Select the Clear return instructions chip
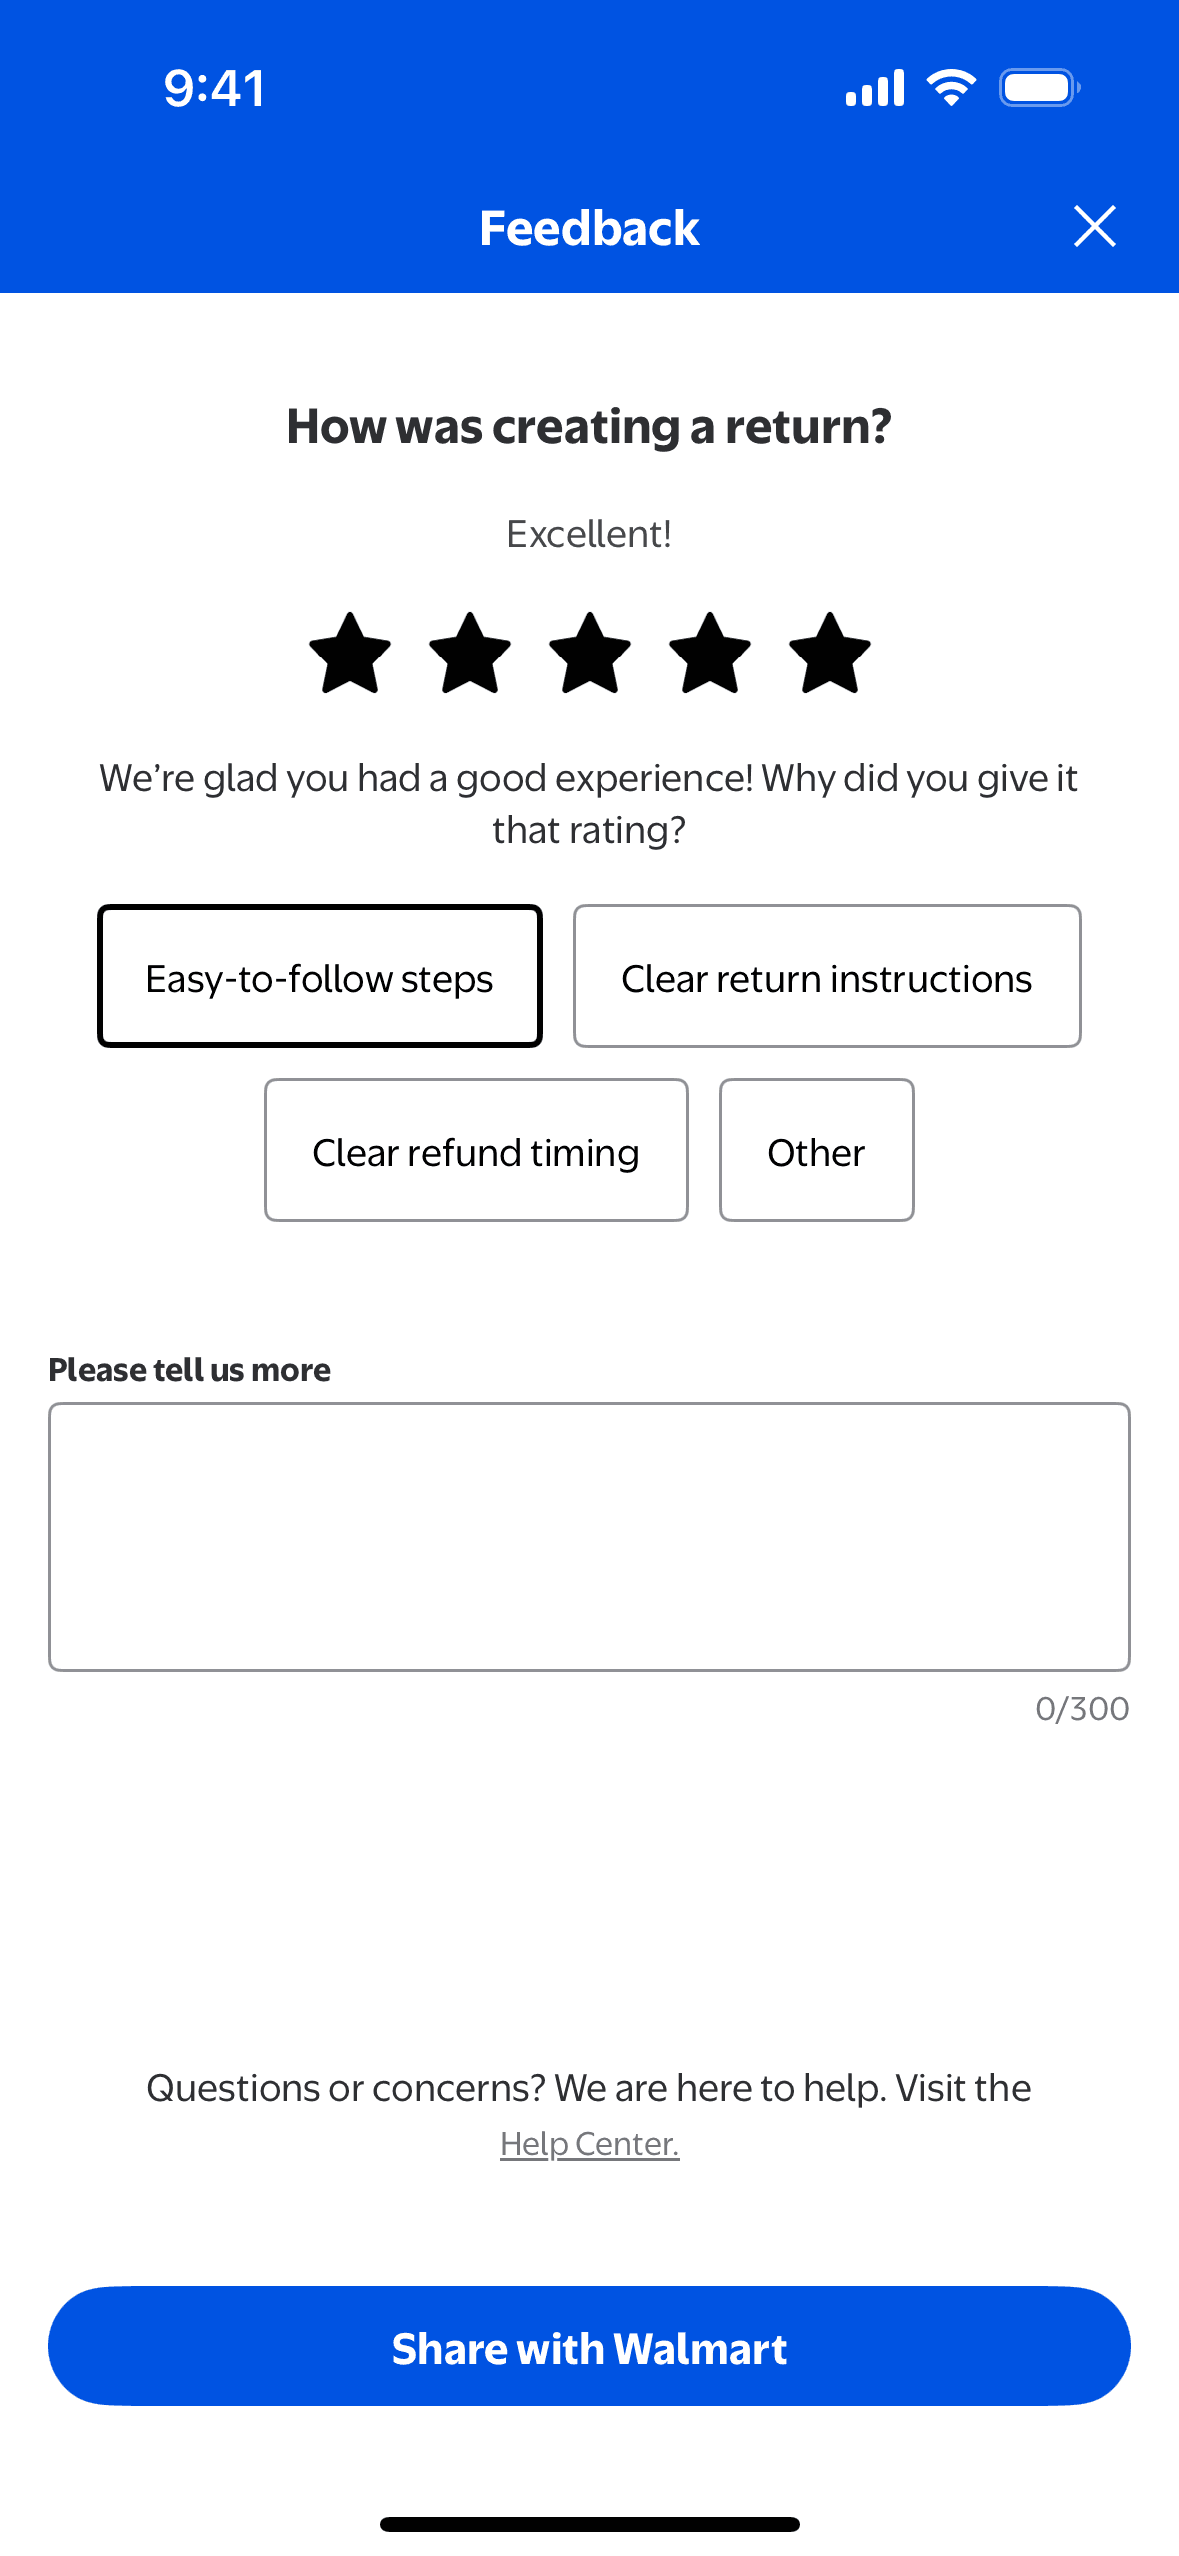The image size is (1179, 2556). [827, 977]
